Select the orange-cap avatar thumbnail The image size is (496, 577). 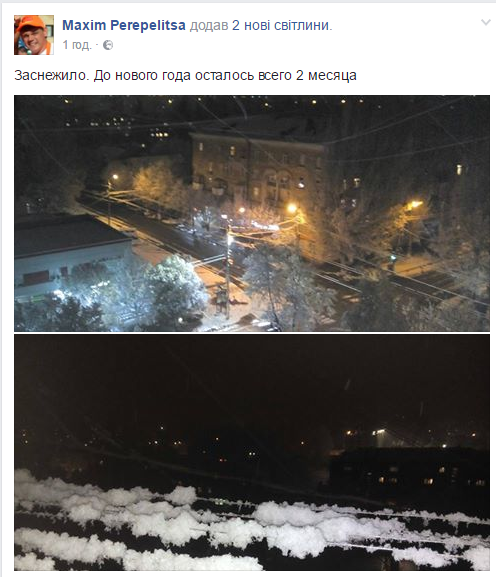34,35
